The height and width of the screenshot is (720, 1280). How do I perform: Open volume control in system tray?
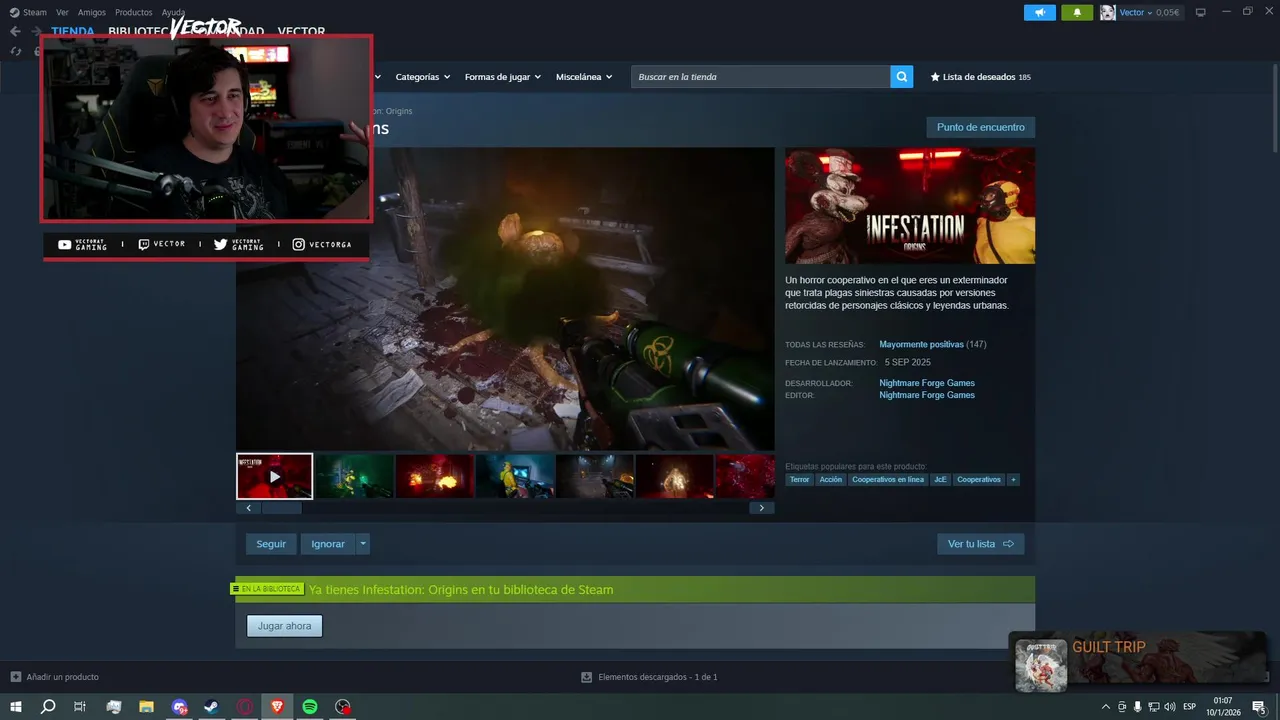pyautogui.click(x=1170, y=707)
